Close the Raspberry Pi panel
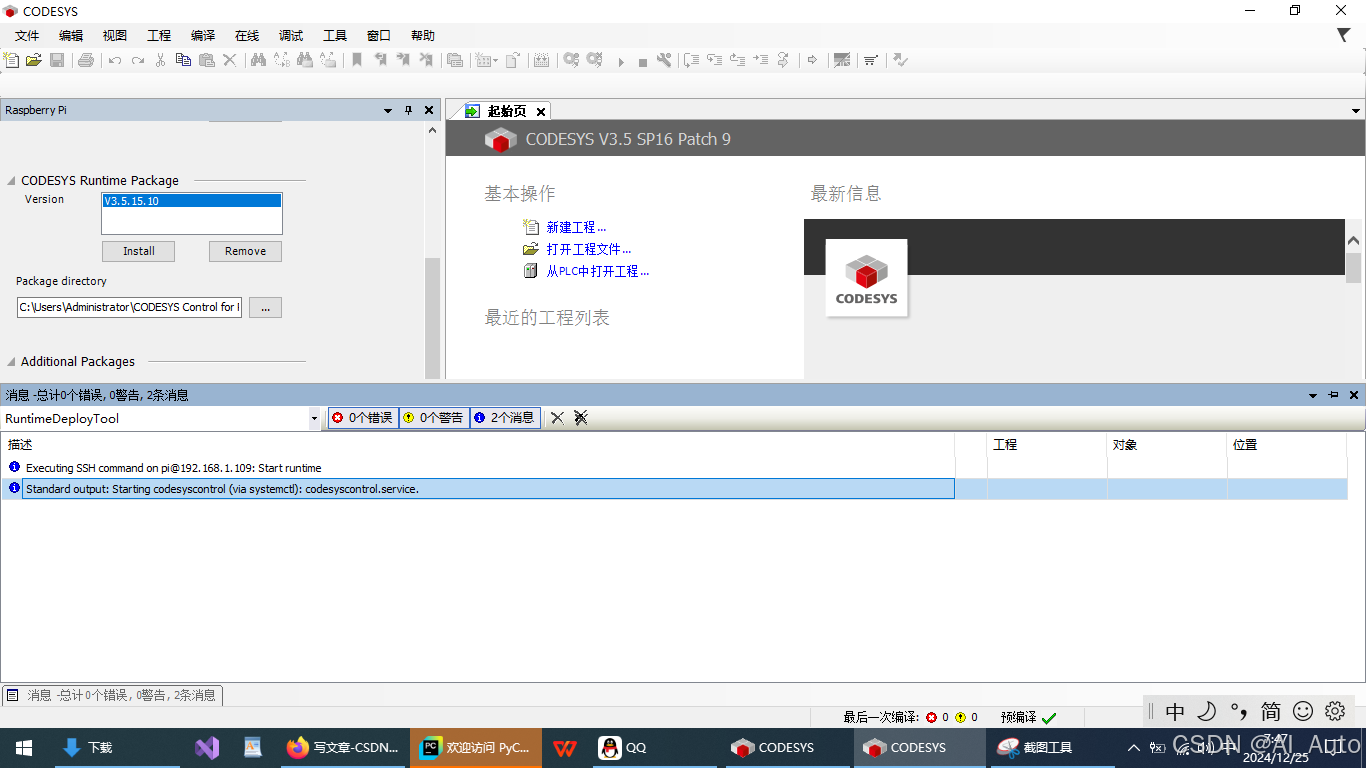The height and width of the screenshot is (768, 1366). (x=429, y=110)
